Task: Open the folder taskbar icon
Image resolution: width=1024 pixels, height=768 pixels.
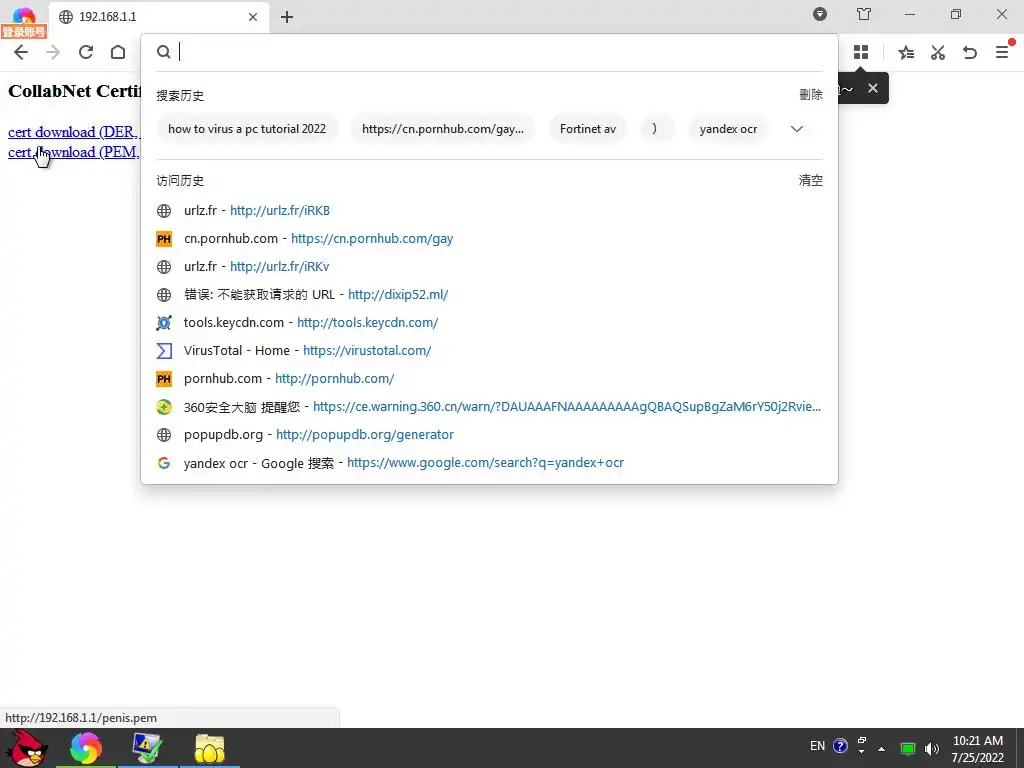Action: pos(210,748)
